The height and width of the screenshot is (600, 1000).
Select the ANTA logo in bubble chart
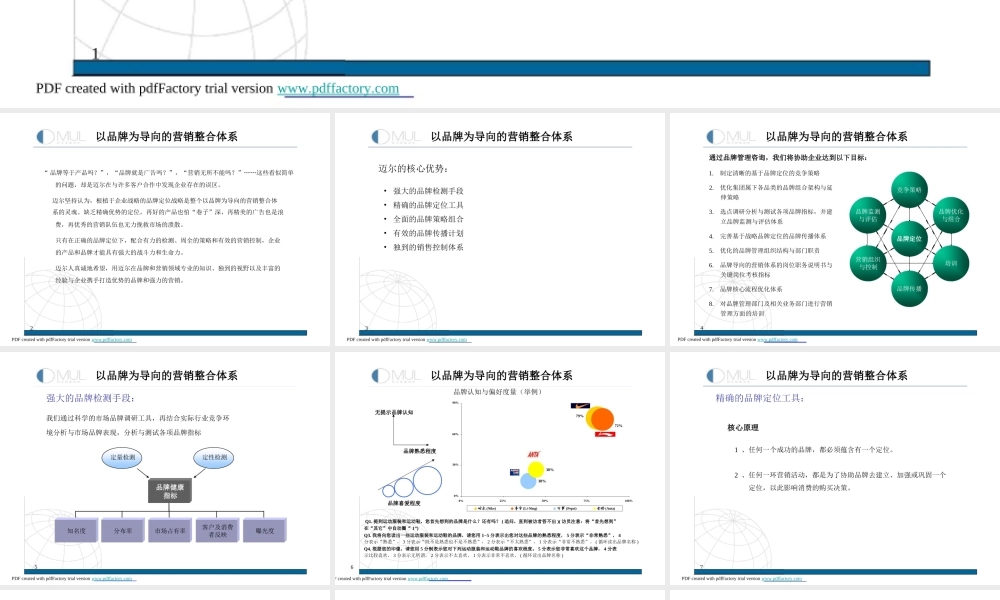534,453
